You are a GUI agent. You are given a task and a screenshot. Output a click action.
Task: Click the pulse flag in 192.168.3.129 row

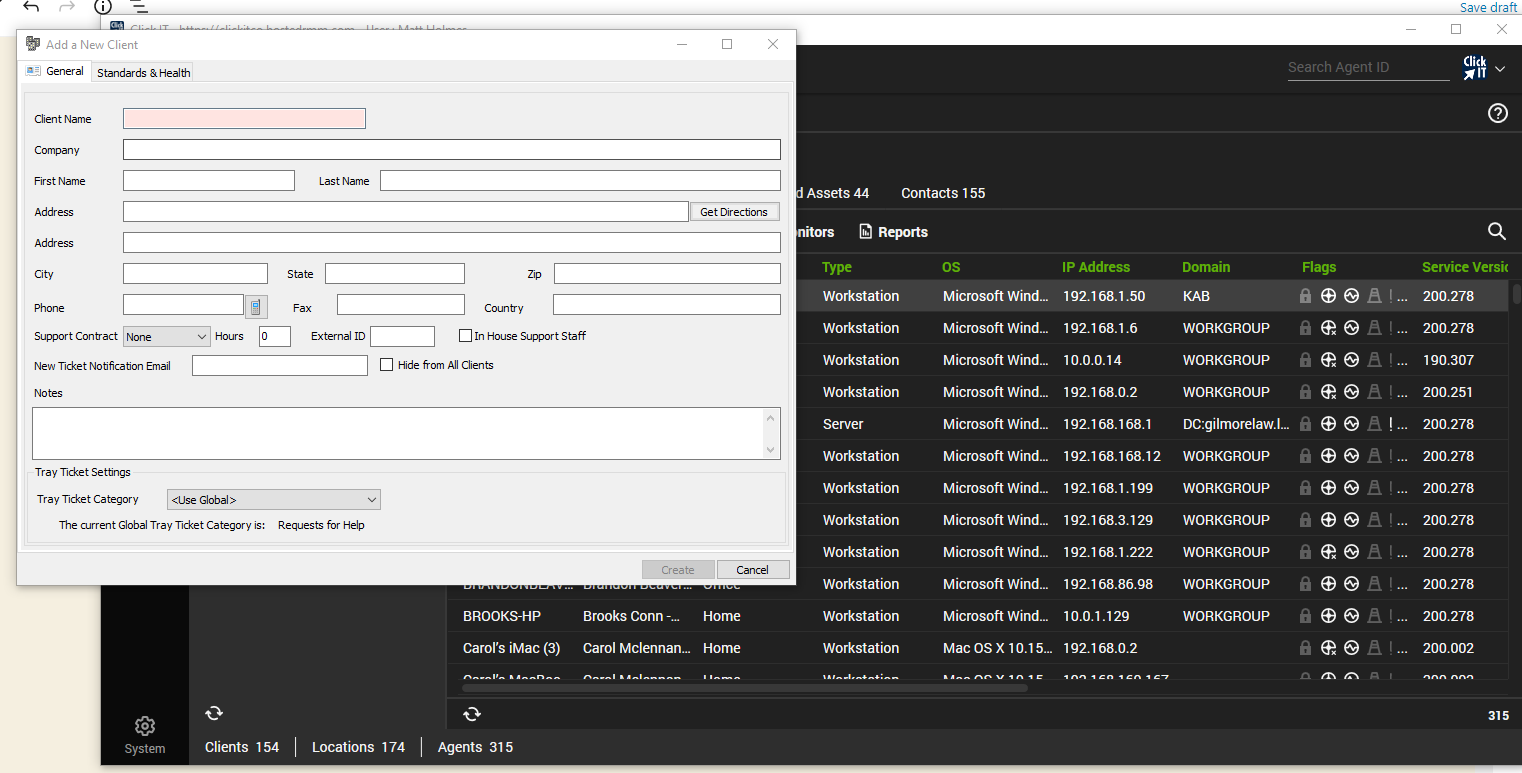(x=1351, y=520)
